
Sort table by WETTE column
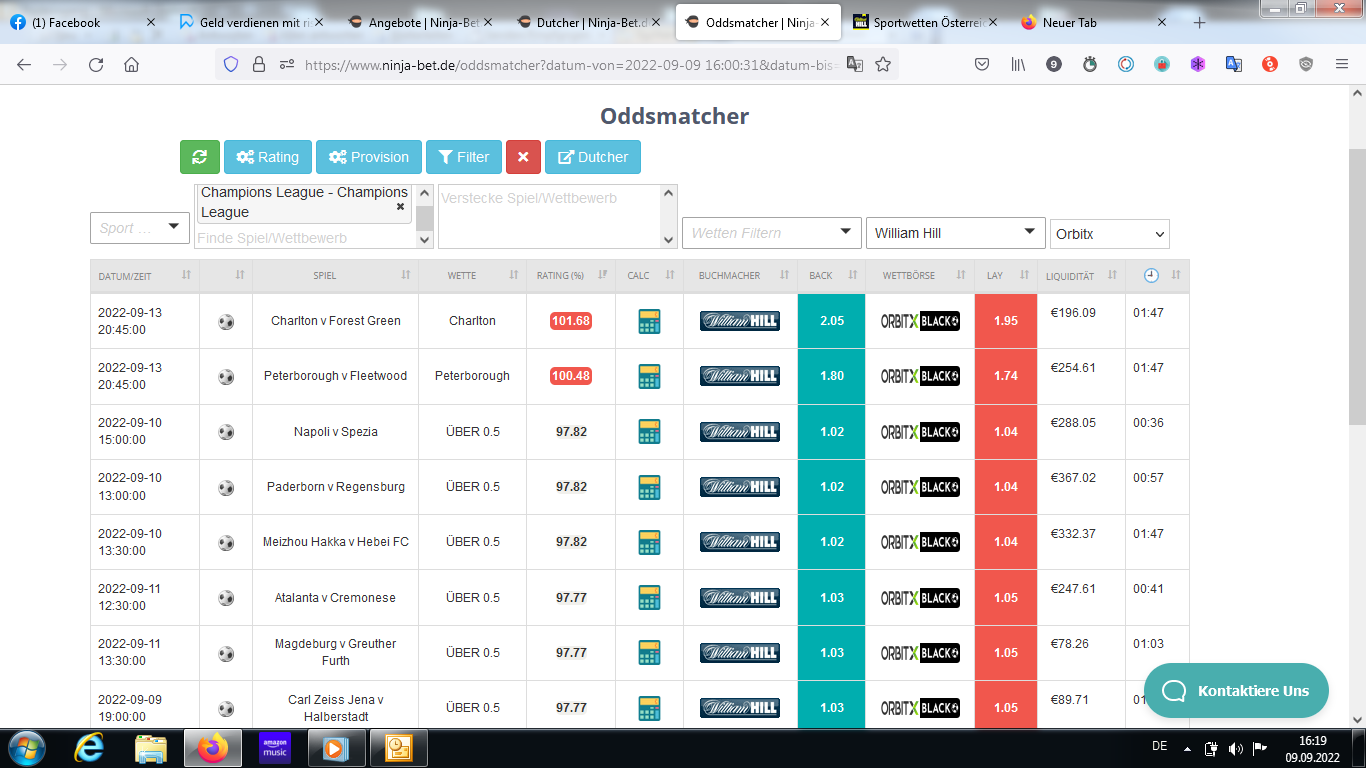473,275
